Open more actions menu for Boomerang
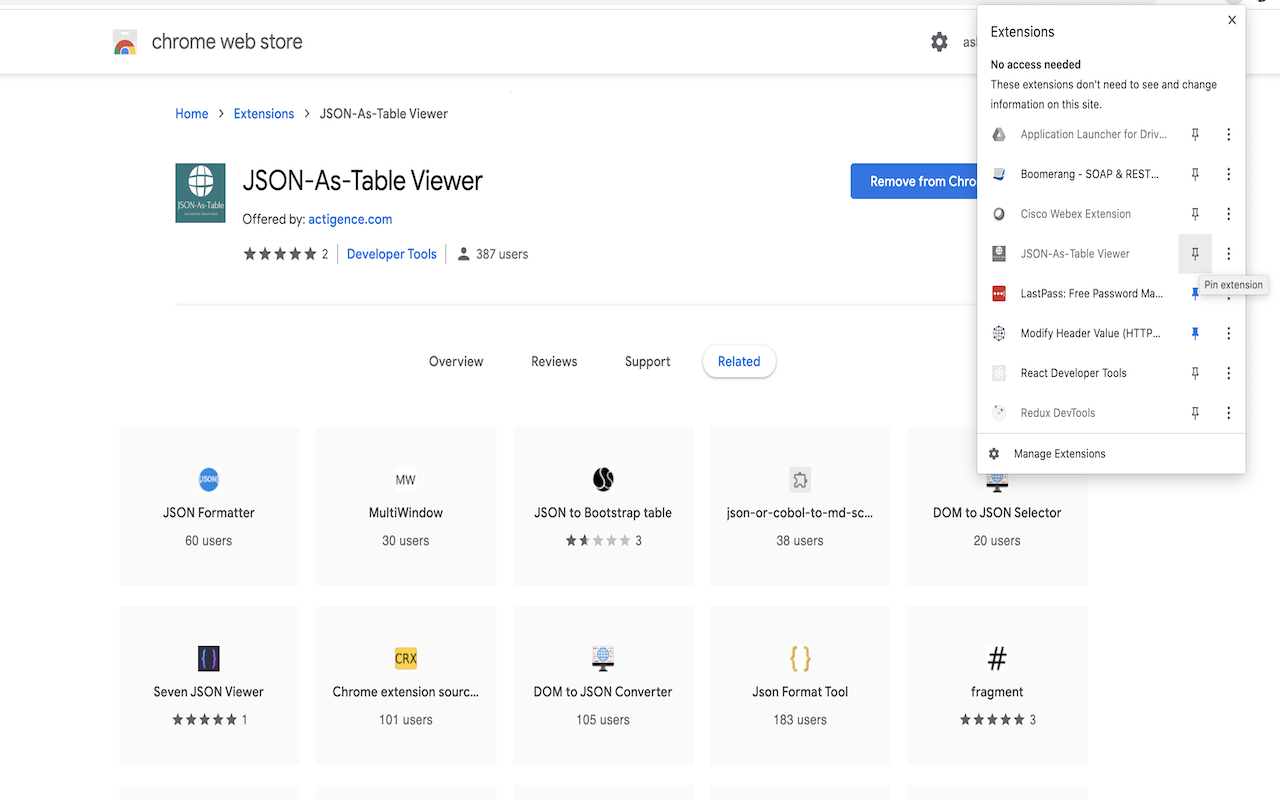 [1229, 174]
